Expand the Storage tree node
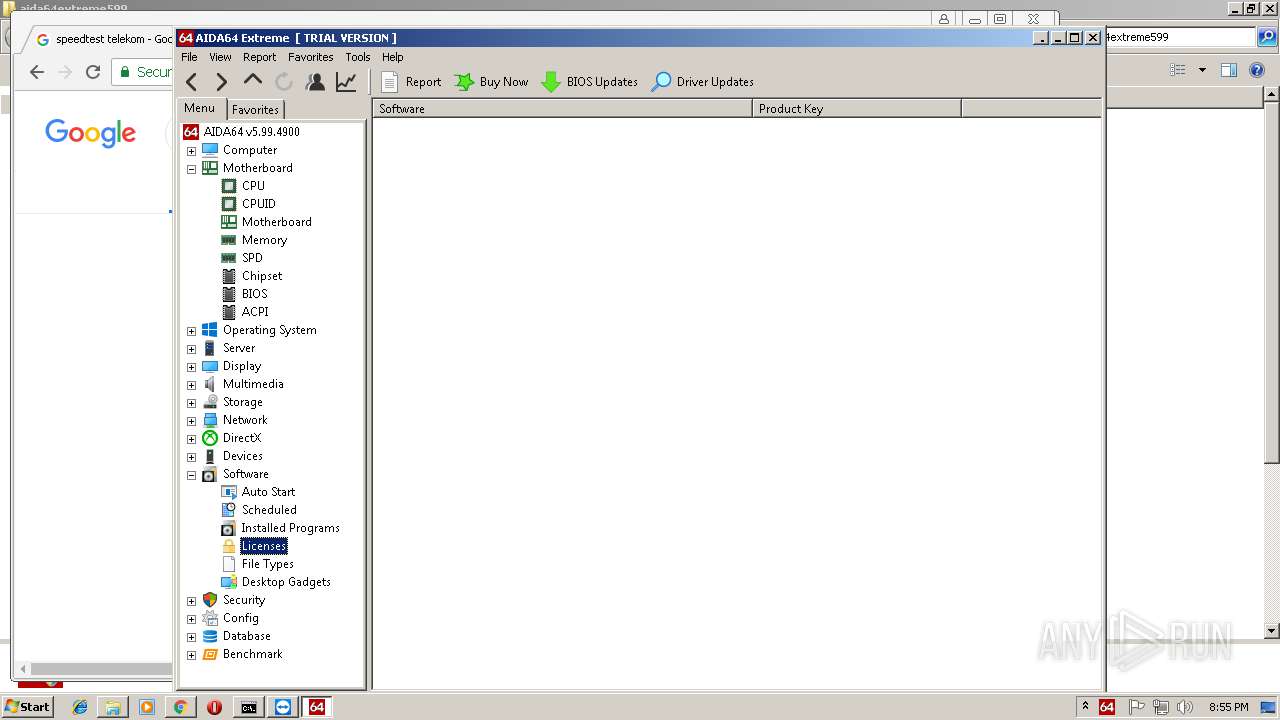 pyautogui.click(x=192, y=403)
